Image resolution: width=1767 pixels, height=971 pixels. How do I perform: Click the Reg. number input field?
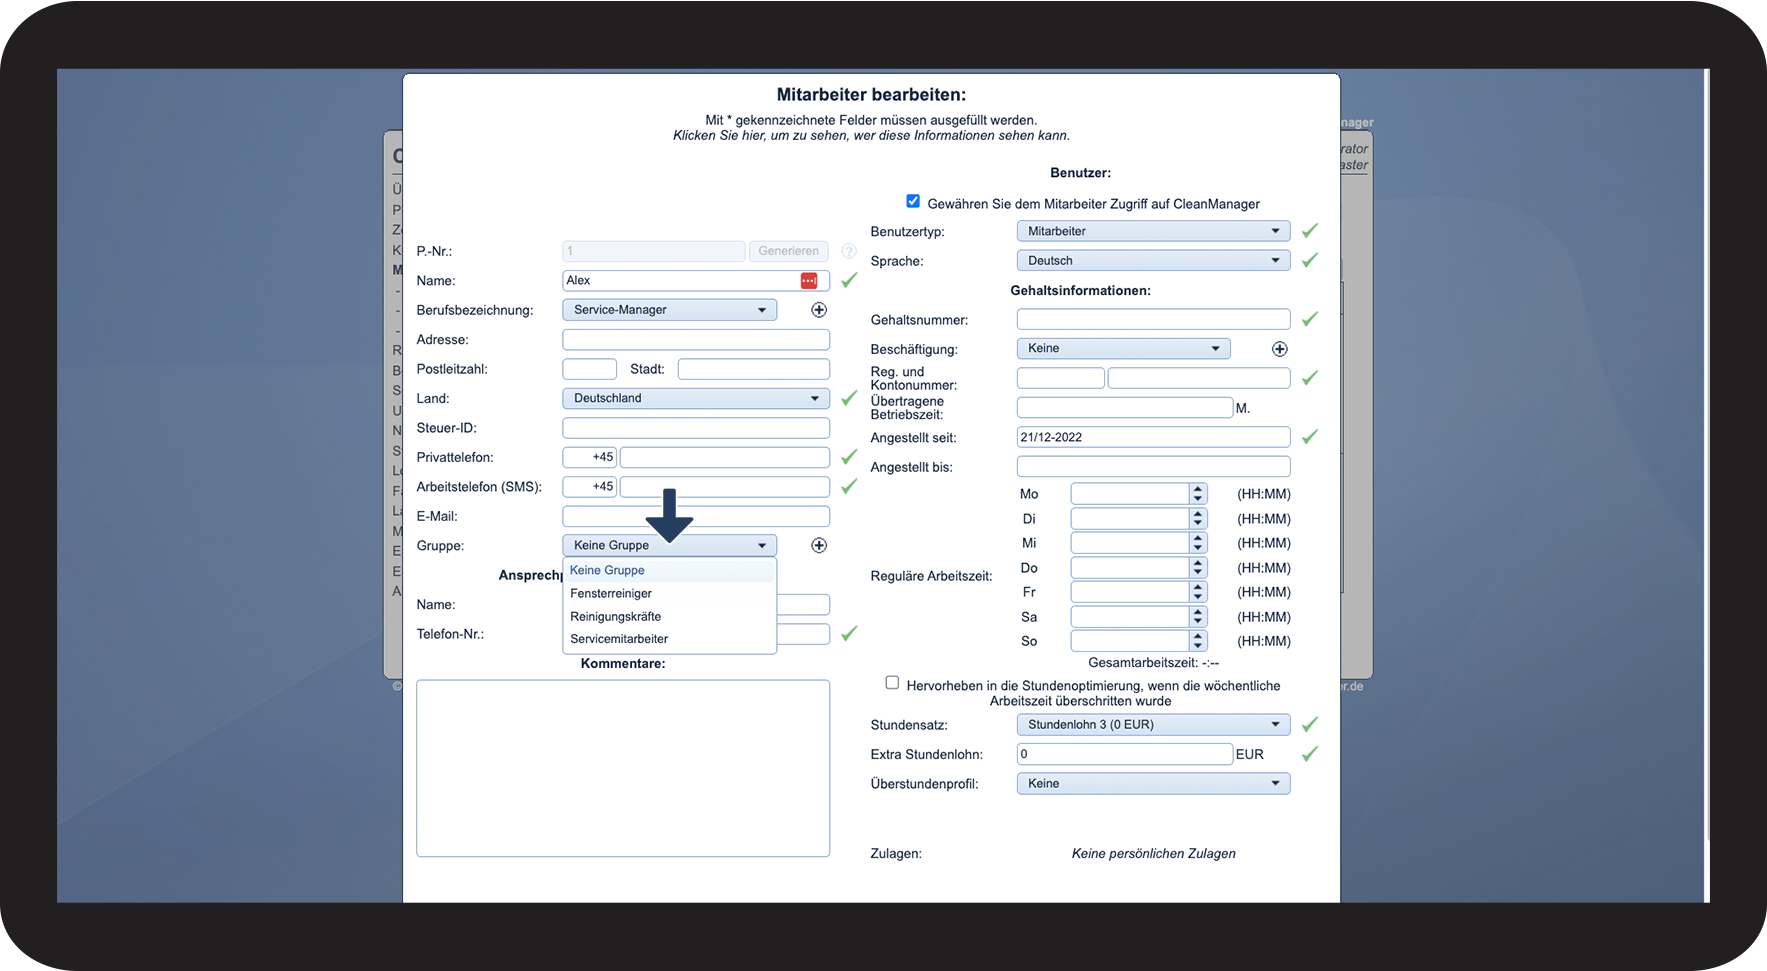(x=1061, y=378)
